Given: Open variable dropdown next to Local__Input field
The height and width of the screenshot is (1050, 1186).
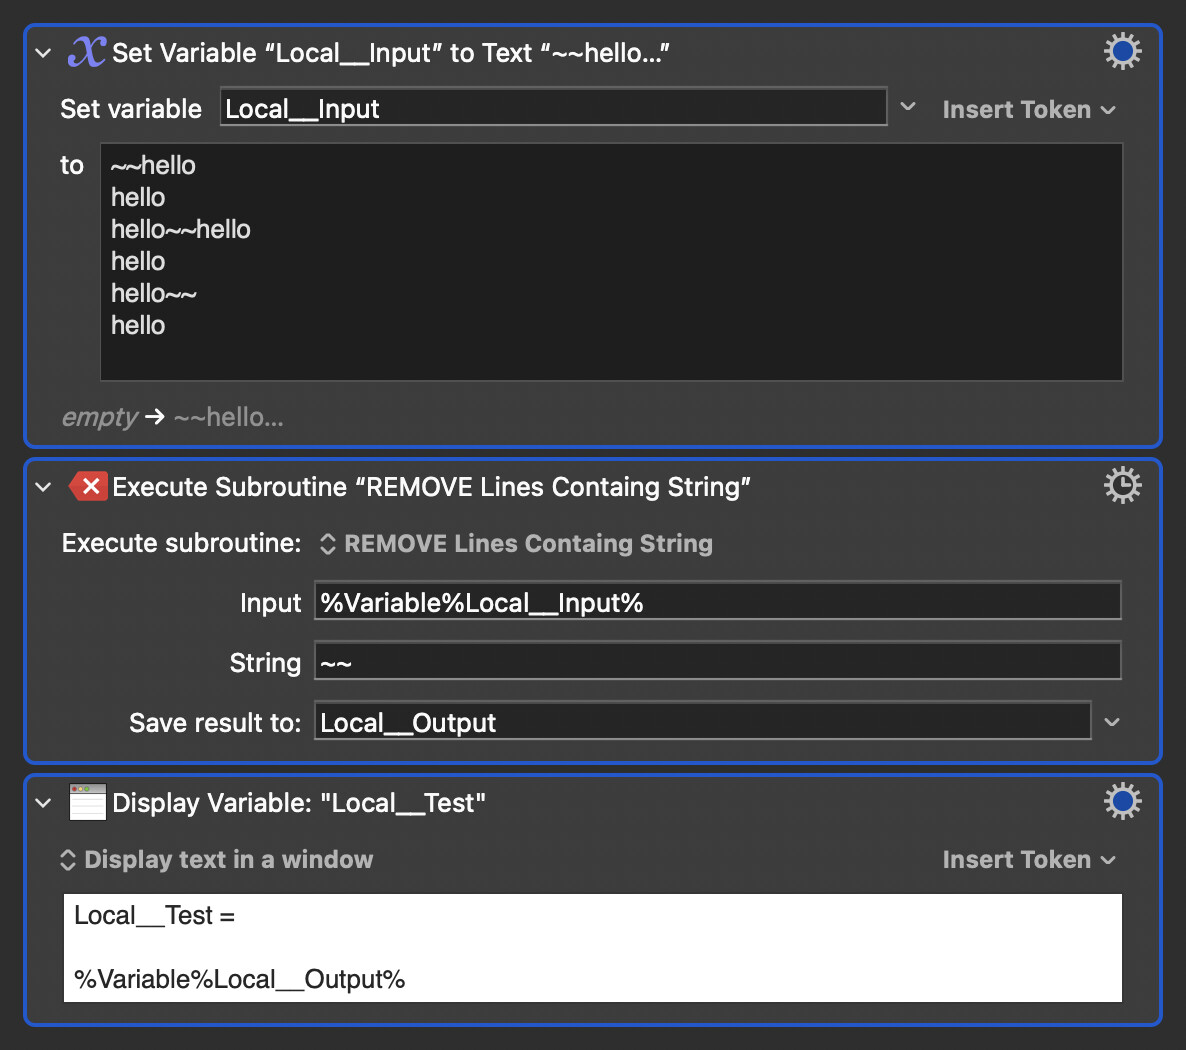Looking at the screenshot, I should tap(908, 107).
